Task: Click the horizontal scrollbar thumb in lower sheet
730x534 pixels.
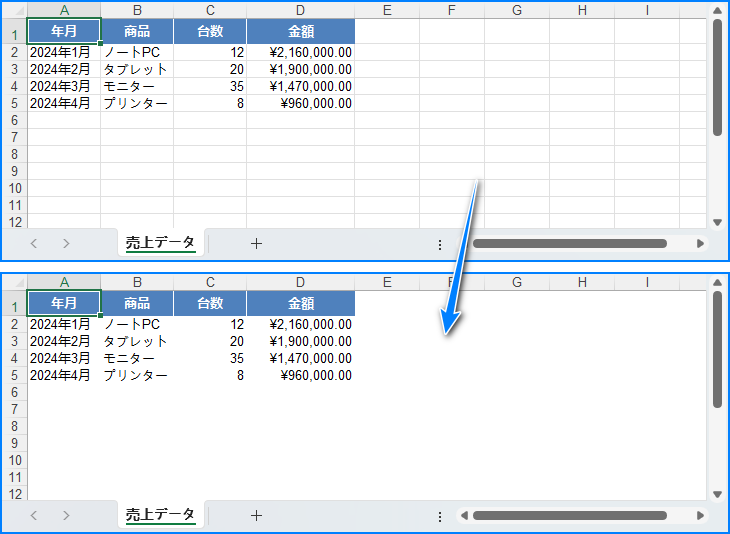Action: 570,515
